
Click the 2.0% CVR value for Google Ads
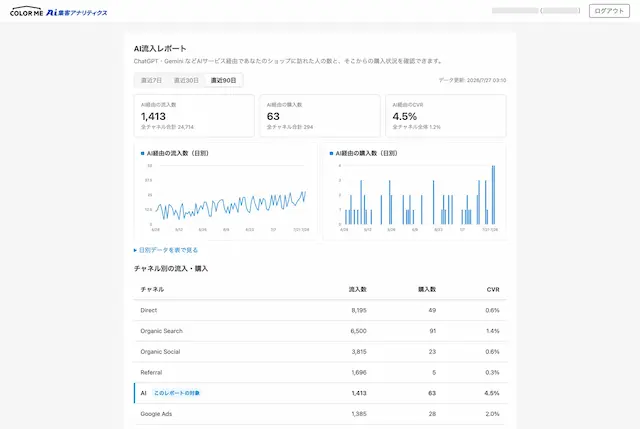pyautogui.click(x=492, y=414)
